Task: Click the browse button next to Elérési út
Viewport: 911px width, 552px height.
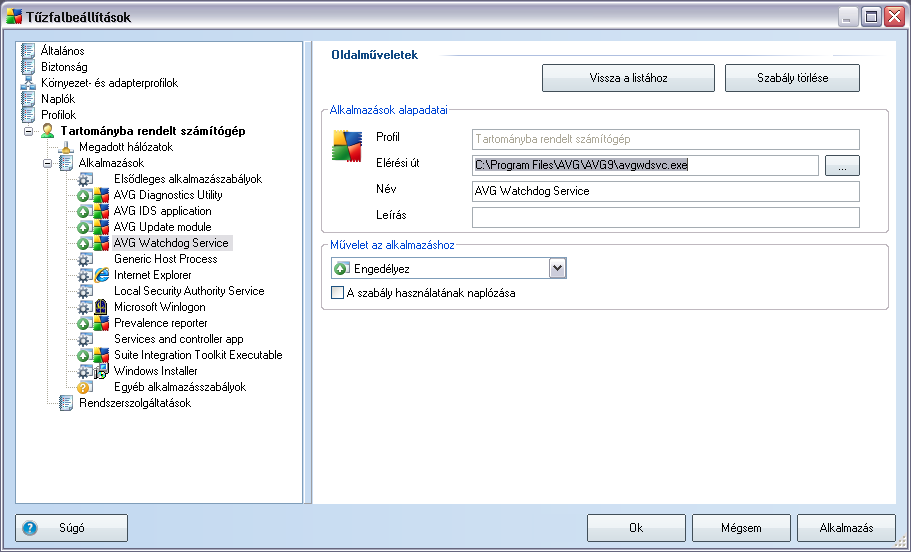Action: tap(842, 166)
